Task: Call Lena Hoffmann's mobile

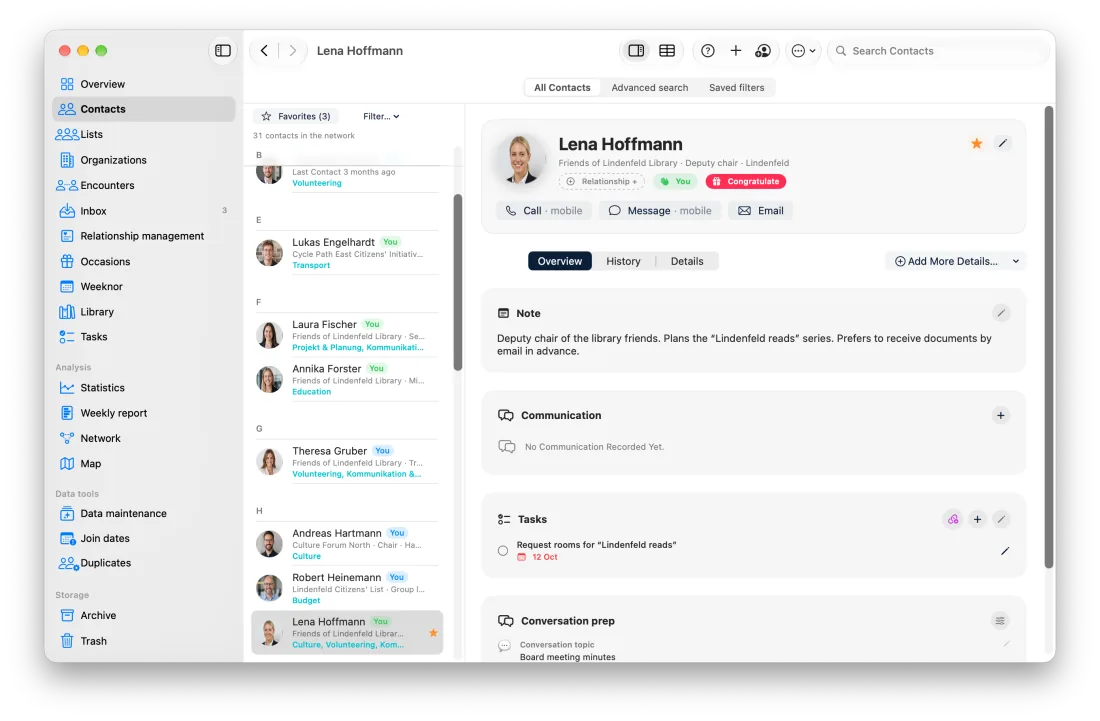Action: pyautogui.click(x=544, y=210)
